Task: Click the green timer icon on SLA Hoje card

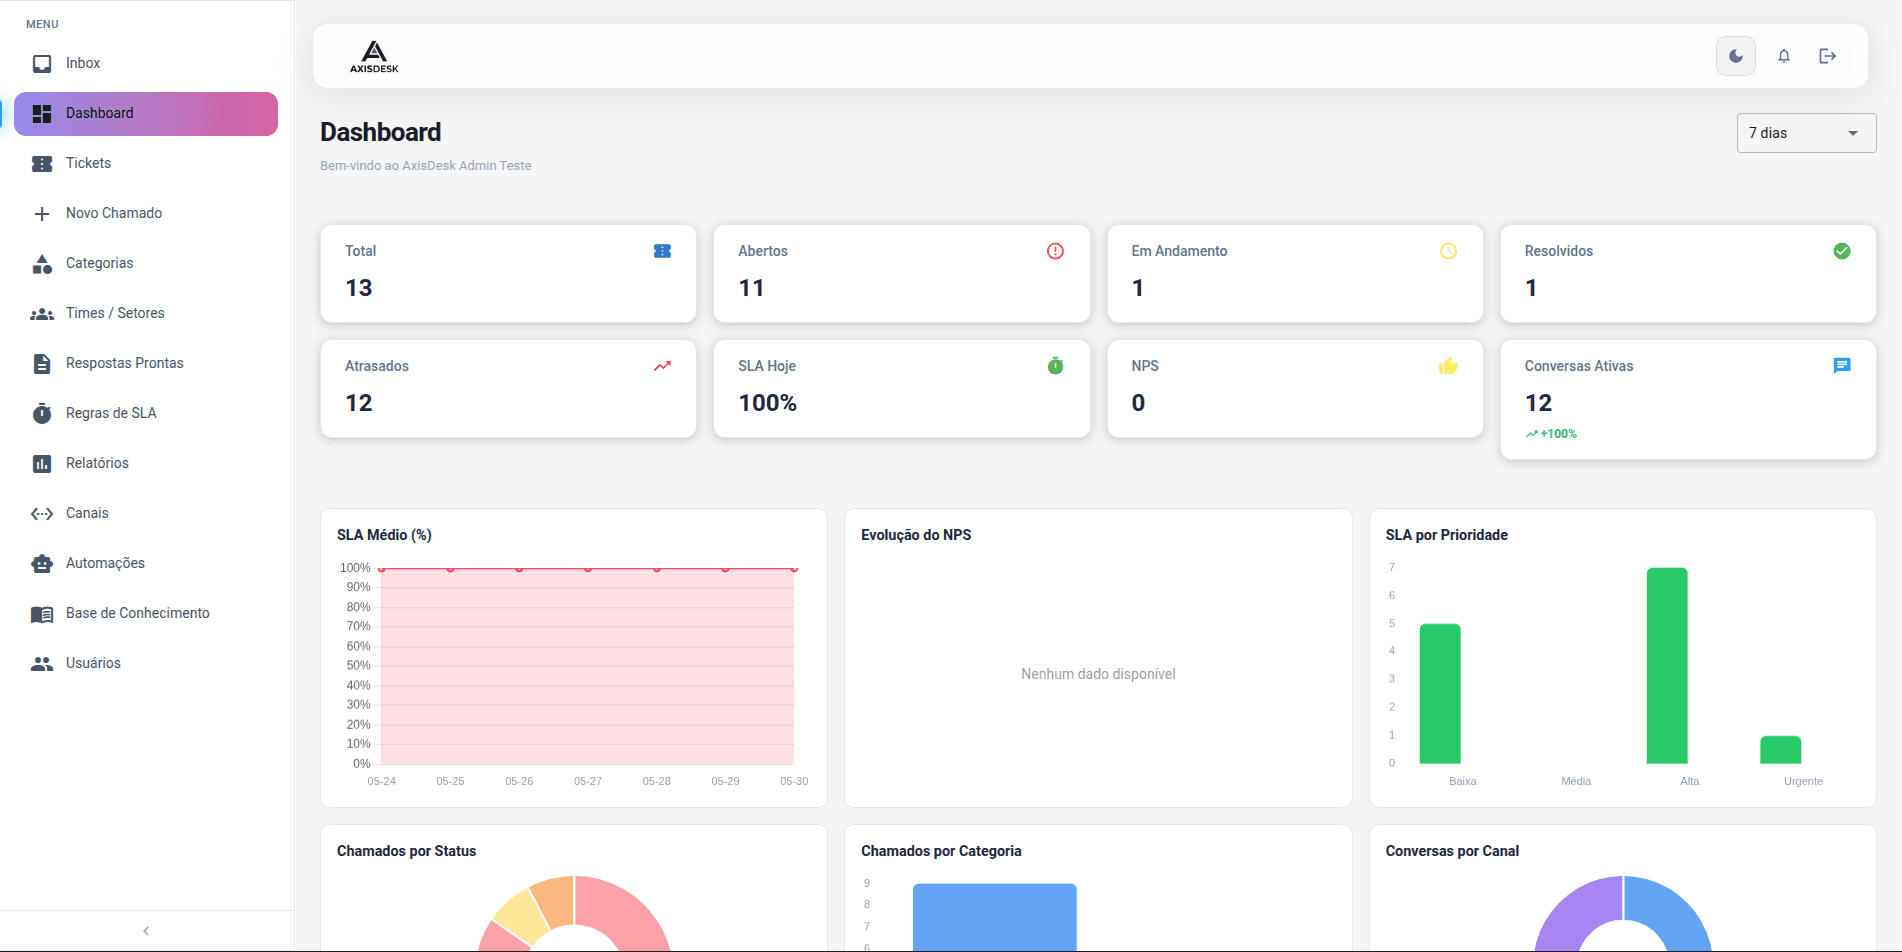Action: (x=1055, y=366)
